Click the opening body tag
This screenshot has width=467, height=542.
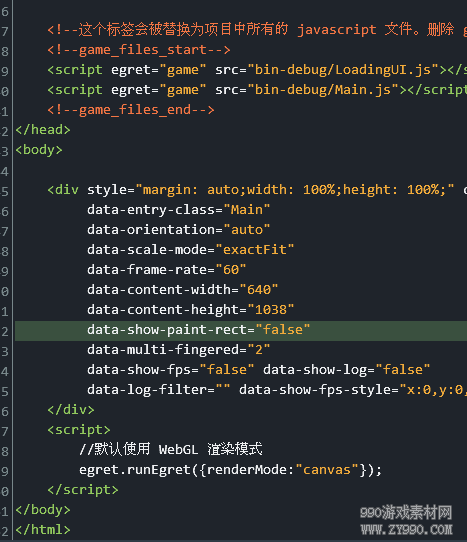click(39, 150)
